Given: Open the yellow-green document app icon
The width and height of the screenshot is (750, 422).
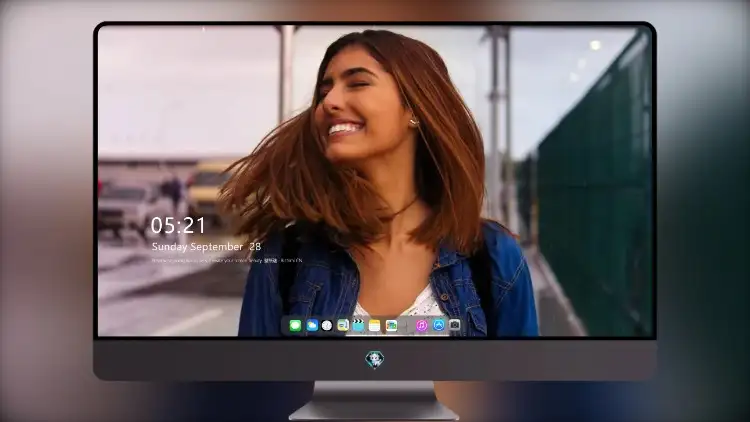Looking at the screenshot, I should [343, 326].
